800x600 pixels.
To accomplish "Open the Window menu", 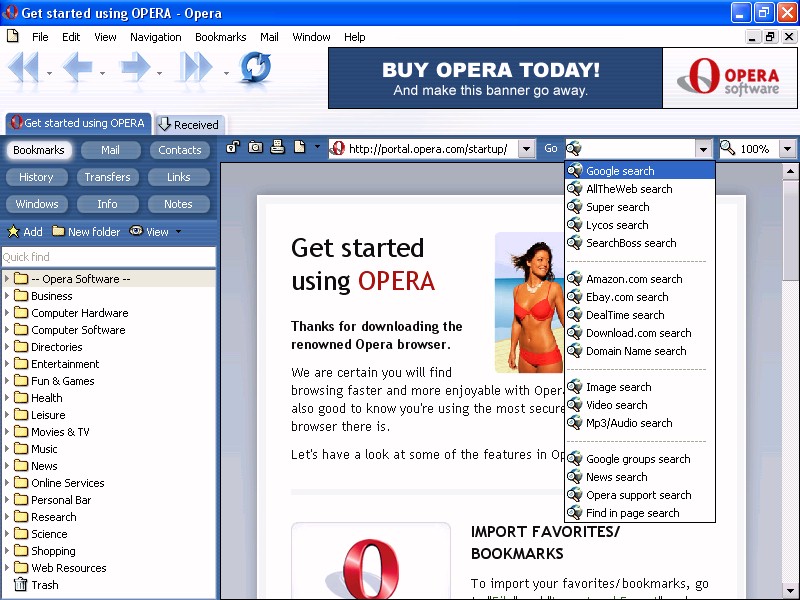I will tap(311, 37).
